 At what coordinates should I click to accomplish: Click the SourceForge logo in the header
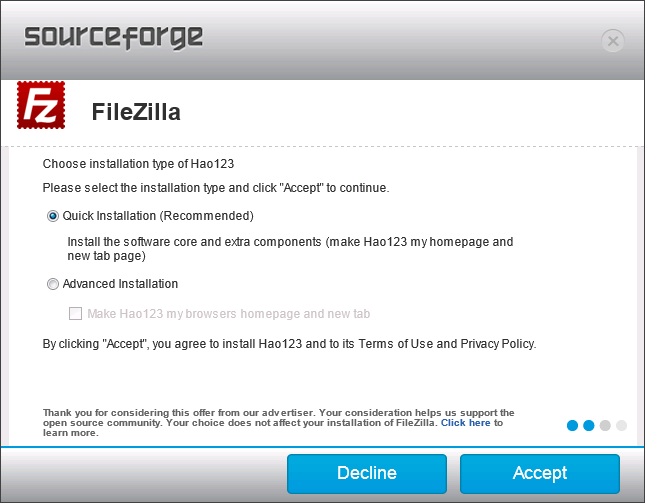point(114,37)
